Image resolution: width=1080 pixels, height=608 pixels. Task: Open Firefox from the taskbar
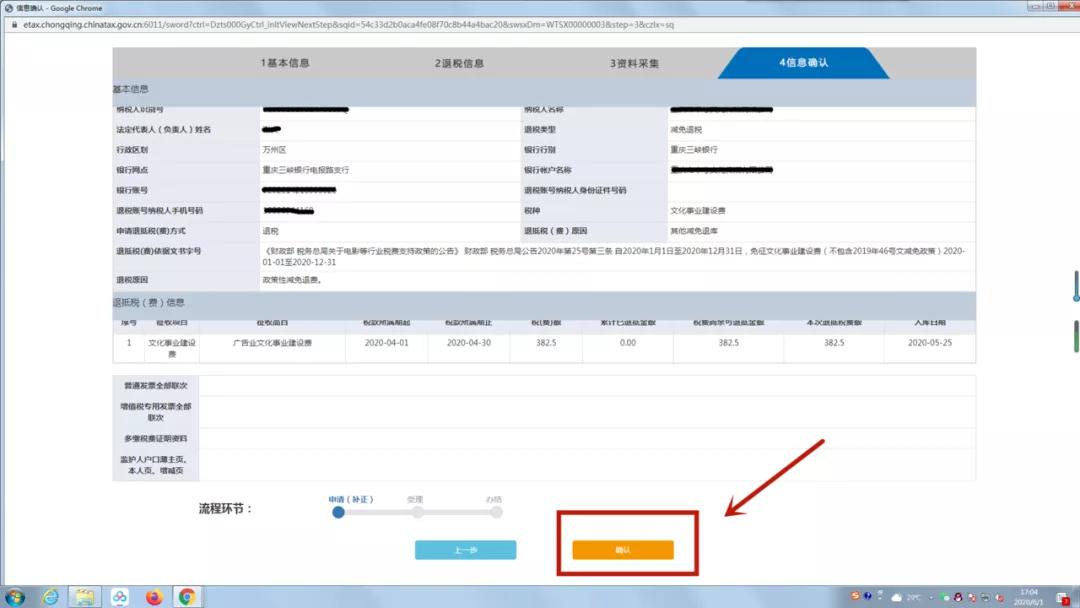(154, 598)
